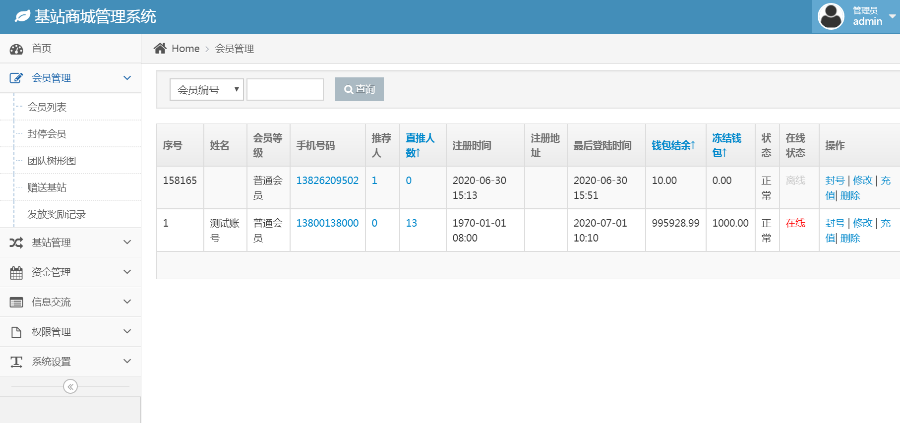Open the admin account dropdown arrow

pos(892,16)
